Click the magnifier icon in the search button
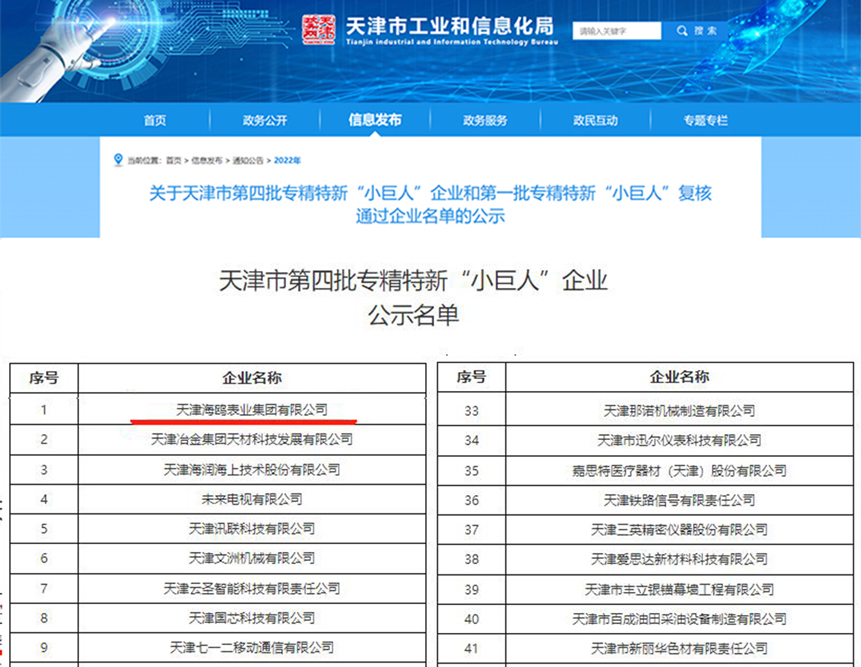861x667 pixels. [x=682, y=31]
